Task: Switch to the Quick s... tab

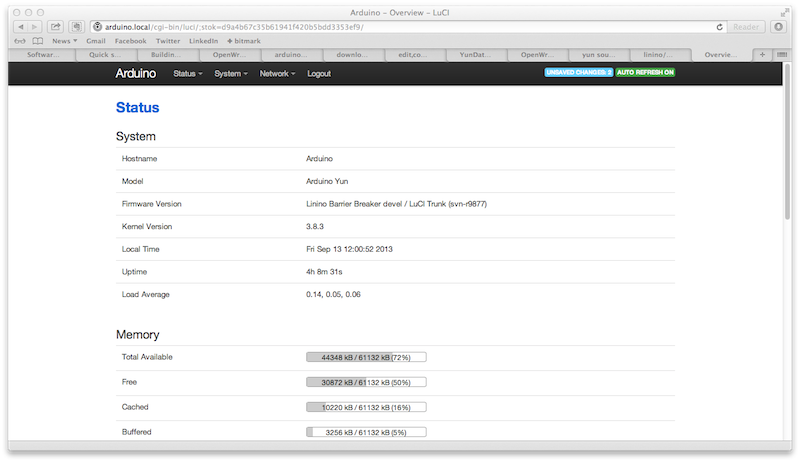Action: [105, 55]
